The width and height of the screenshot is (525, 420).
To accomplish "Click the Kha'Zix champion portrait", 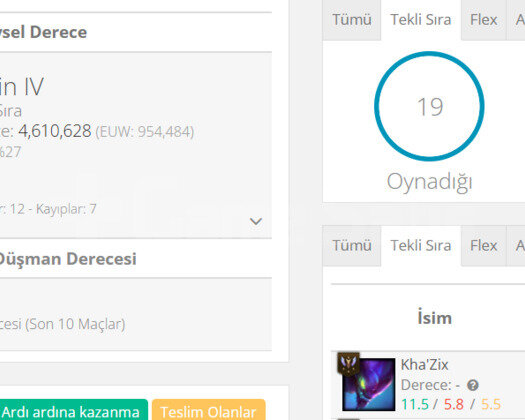I will [x=368, y=384].
